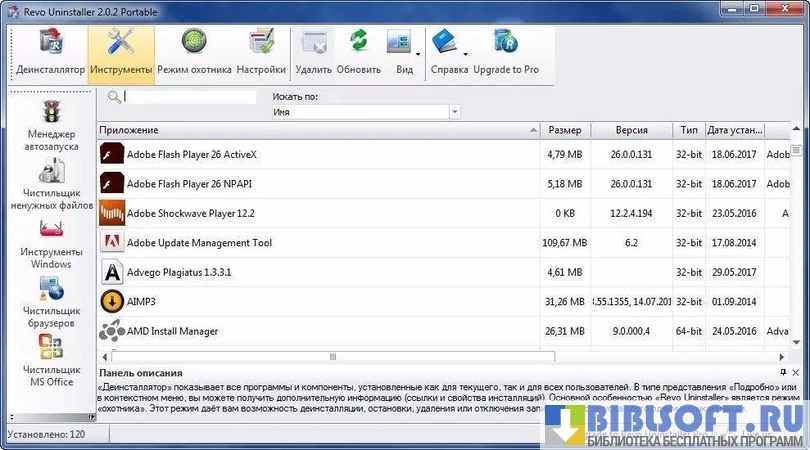
Task: Expand the Вид dropdown arrow
Action: pyautogui.click(x=418, y=53)
